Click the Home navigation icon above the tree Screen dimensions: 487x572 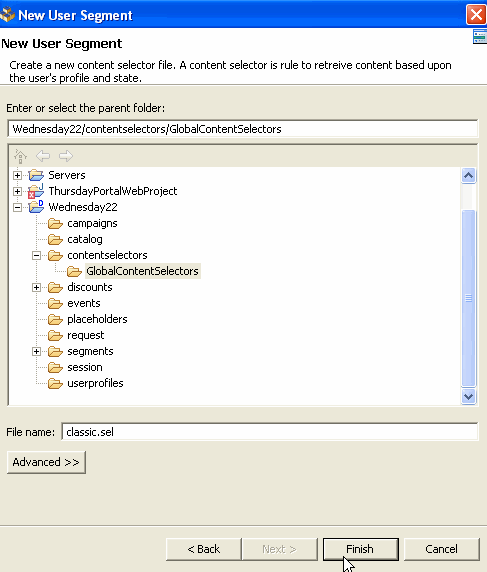pos(20,156)
